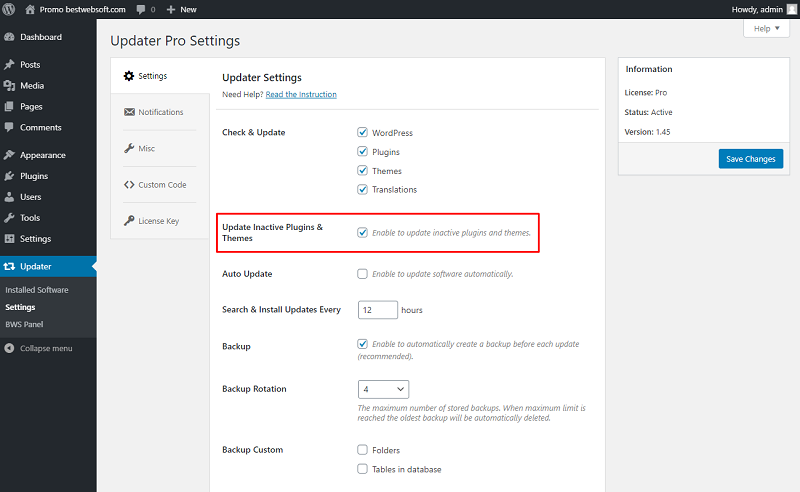Uncheck the WordPress checkbox
Image resolution: width=800 pixels, height=492 pixels.
[362, 132]
